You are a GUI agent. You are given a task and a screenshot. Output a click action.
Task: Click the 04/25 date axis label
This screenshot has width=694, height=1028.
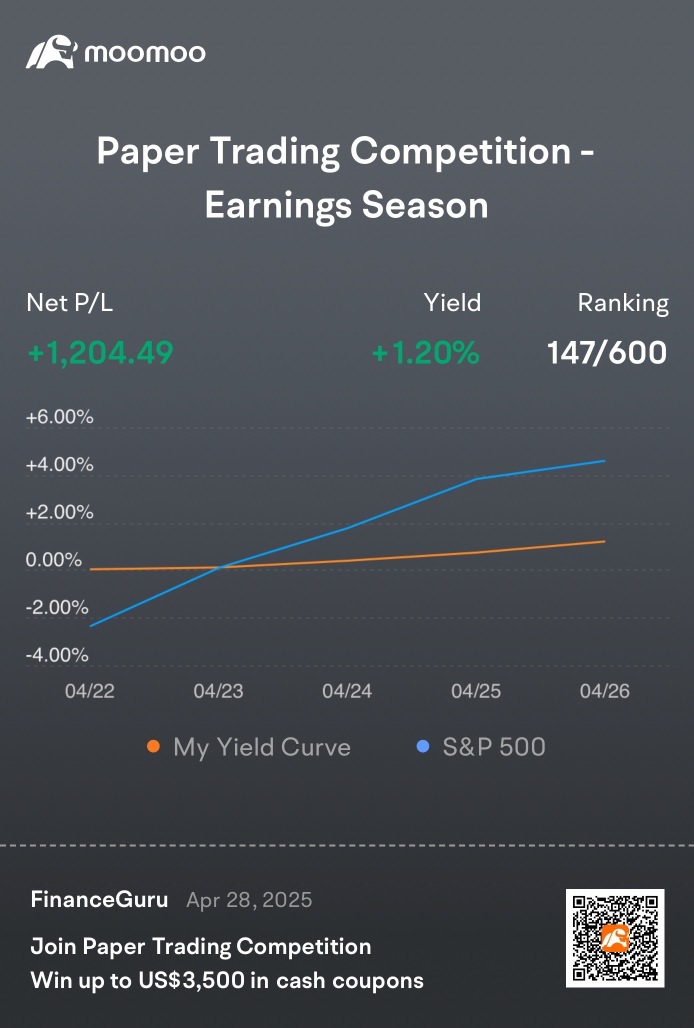point(476,691)
